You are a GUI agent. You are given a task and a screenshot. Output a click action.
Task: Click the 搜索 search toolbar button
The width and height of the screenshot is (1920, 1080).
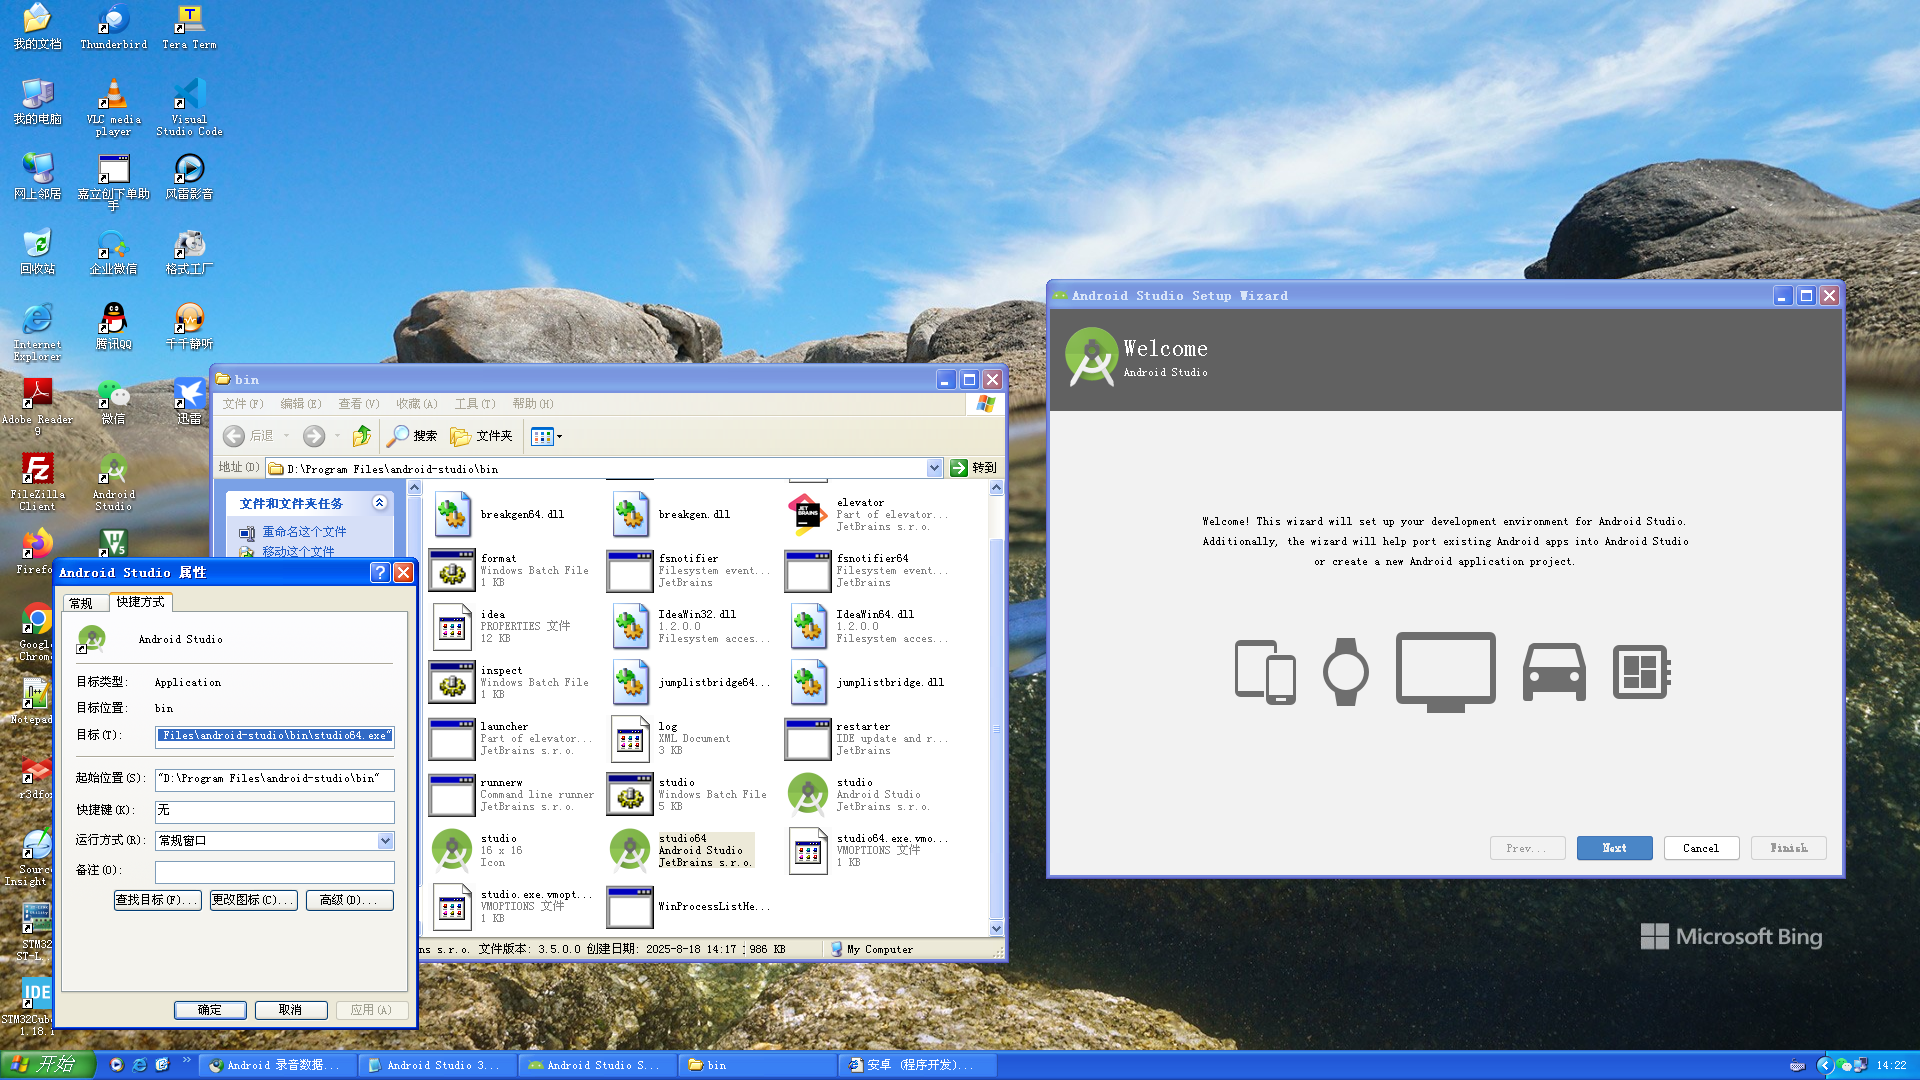click(413, 436)
